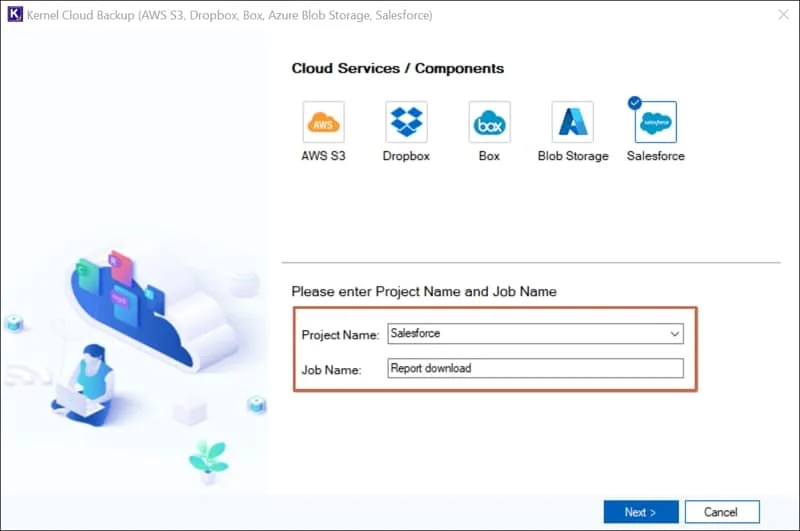Click the Cancel button

[x=720, y=512]
